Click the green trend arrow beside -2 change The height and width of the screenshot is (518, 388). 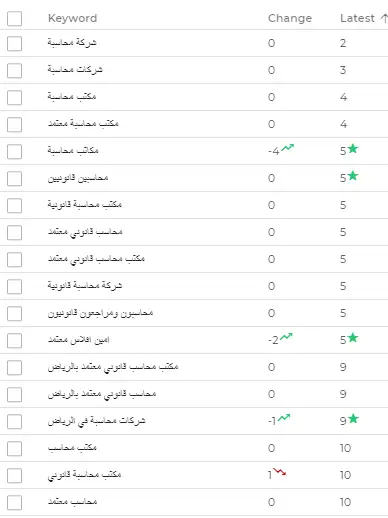click(286, 337)
